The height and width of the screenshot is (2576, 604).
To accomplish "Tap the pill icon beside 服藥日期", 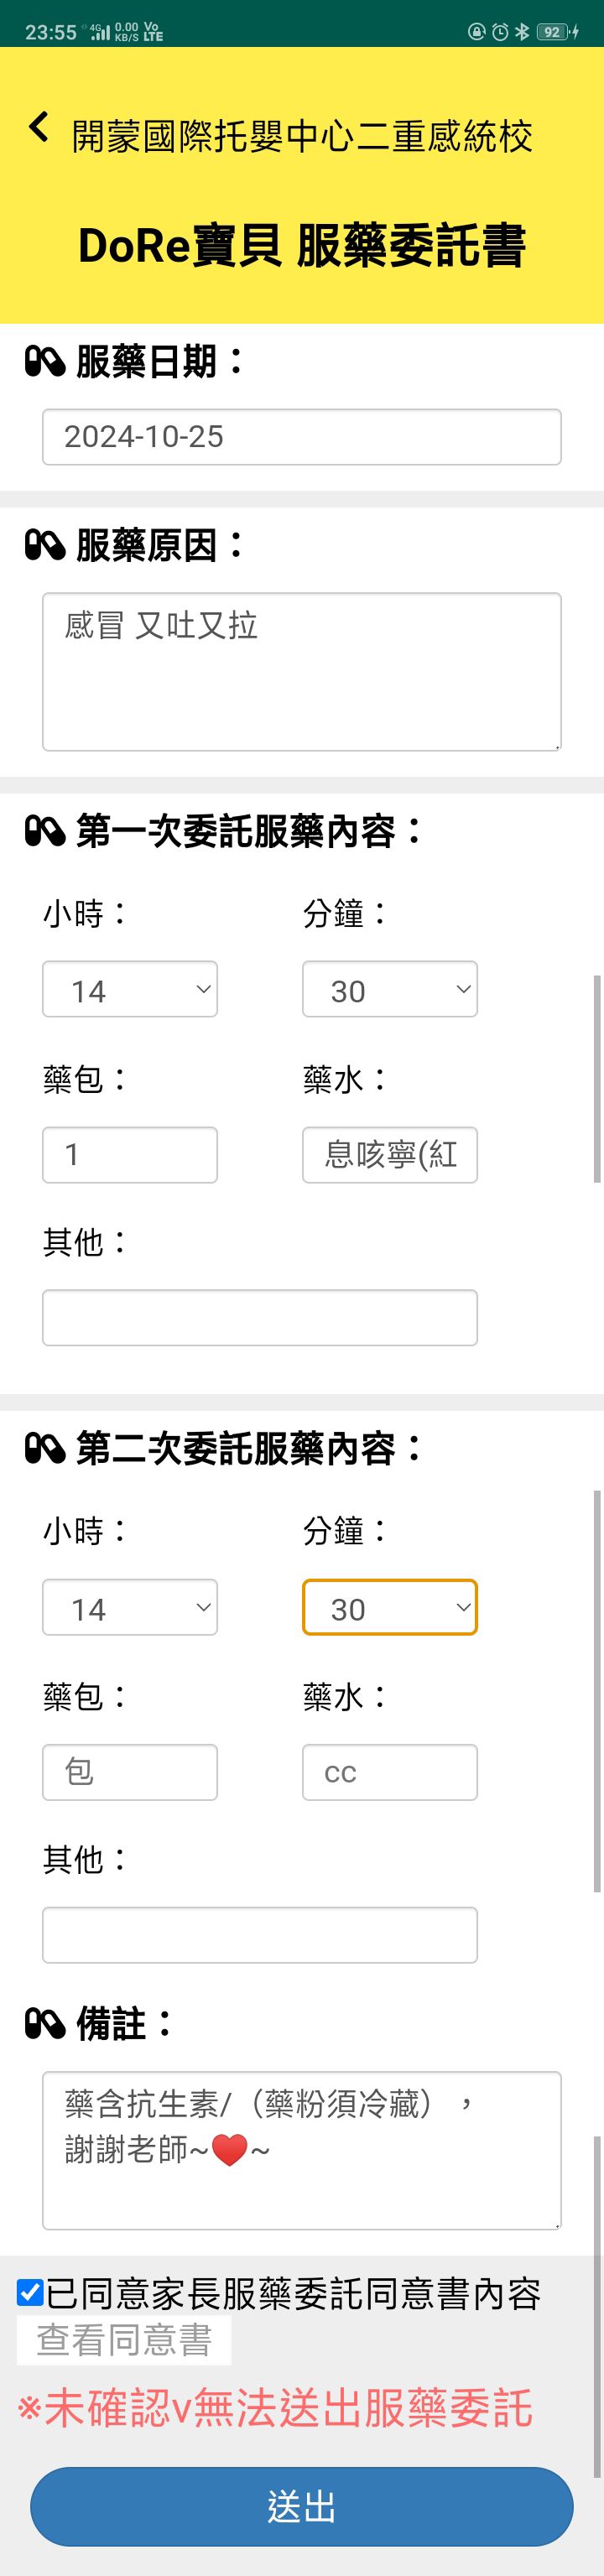I will point(45,361).
